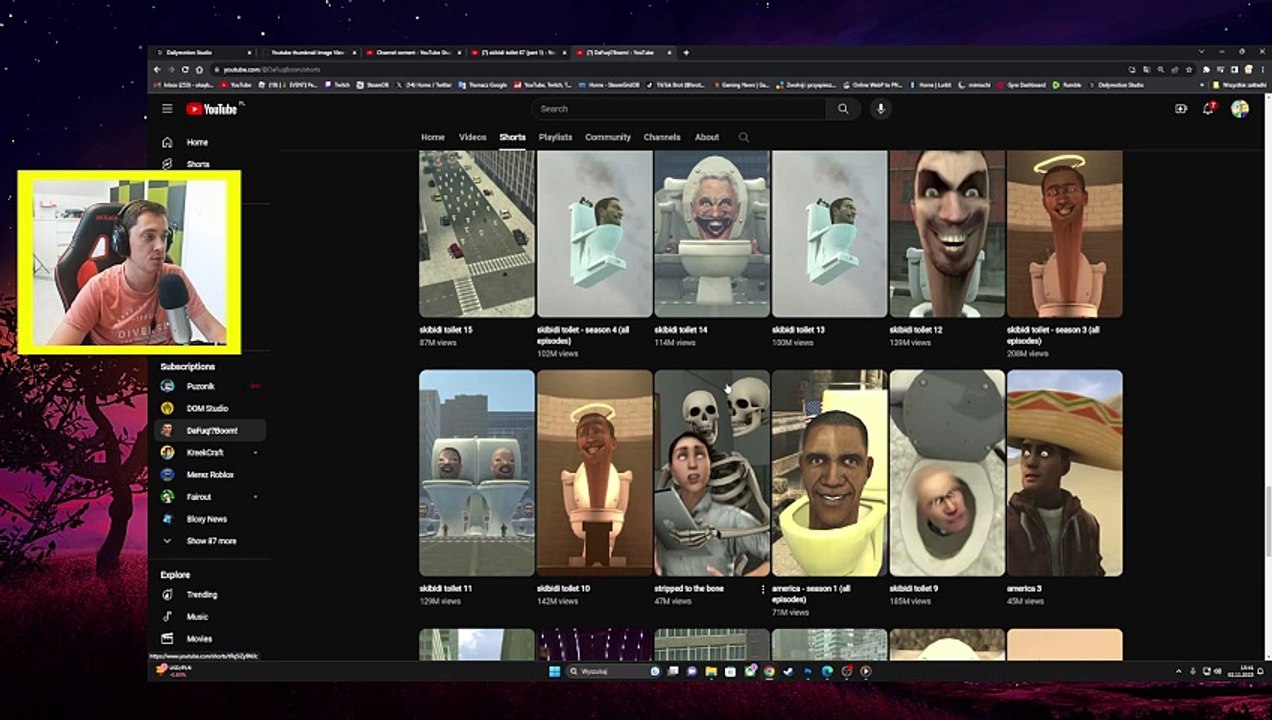Open Puzonik subscription channel
Image resolution: width=1272 pixels, height=720 pixels.
click(x=200, y=386)
